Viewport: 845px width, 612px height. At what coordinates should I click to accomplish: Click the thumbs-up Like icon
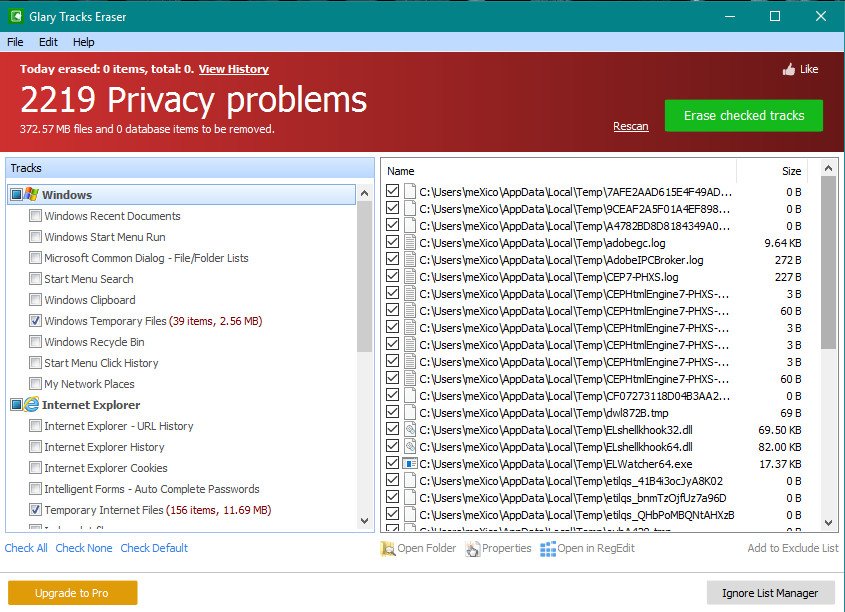point(789,69)
